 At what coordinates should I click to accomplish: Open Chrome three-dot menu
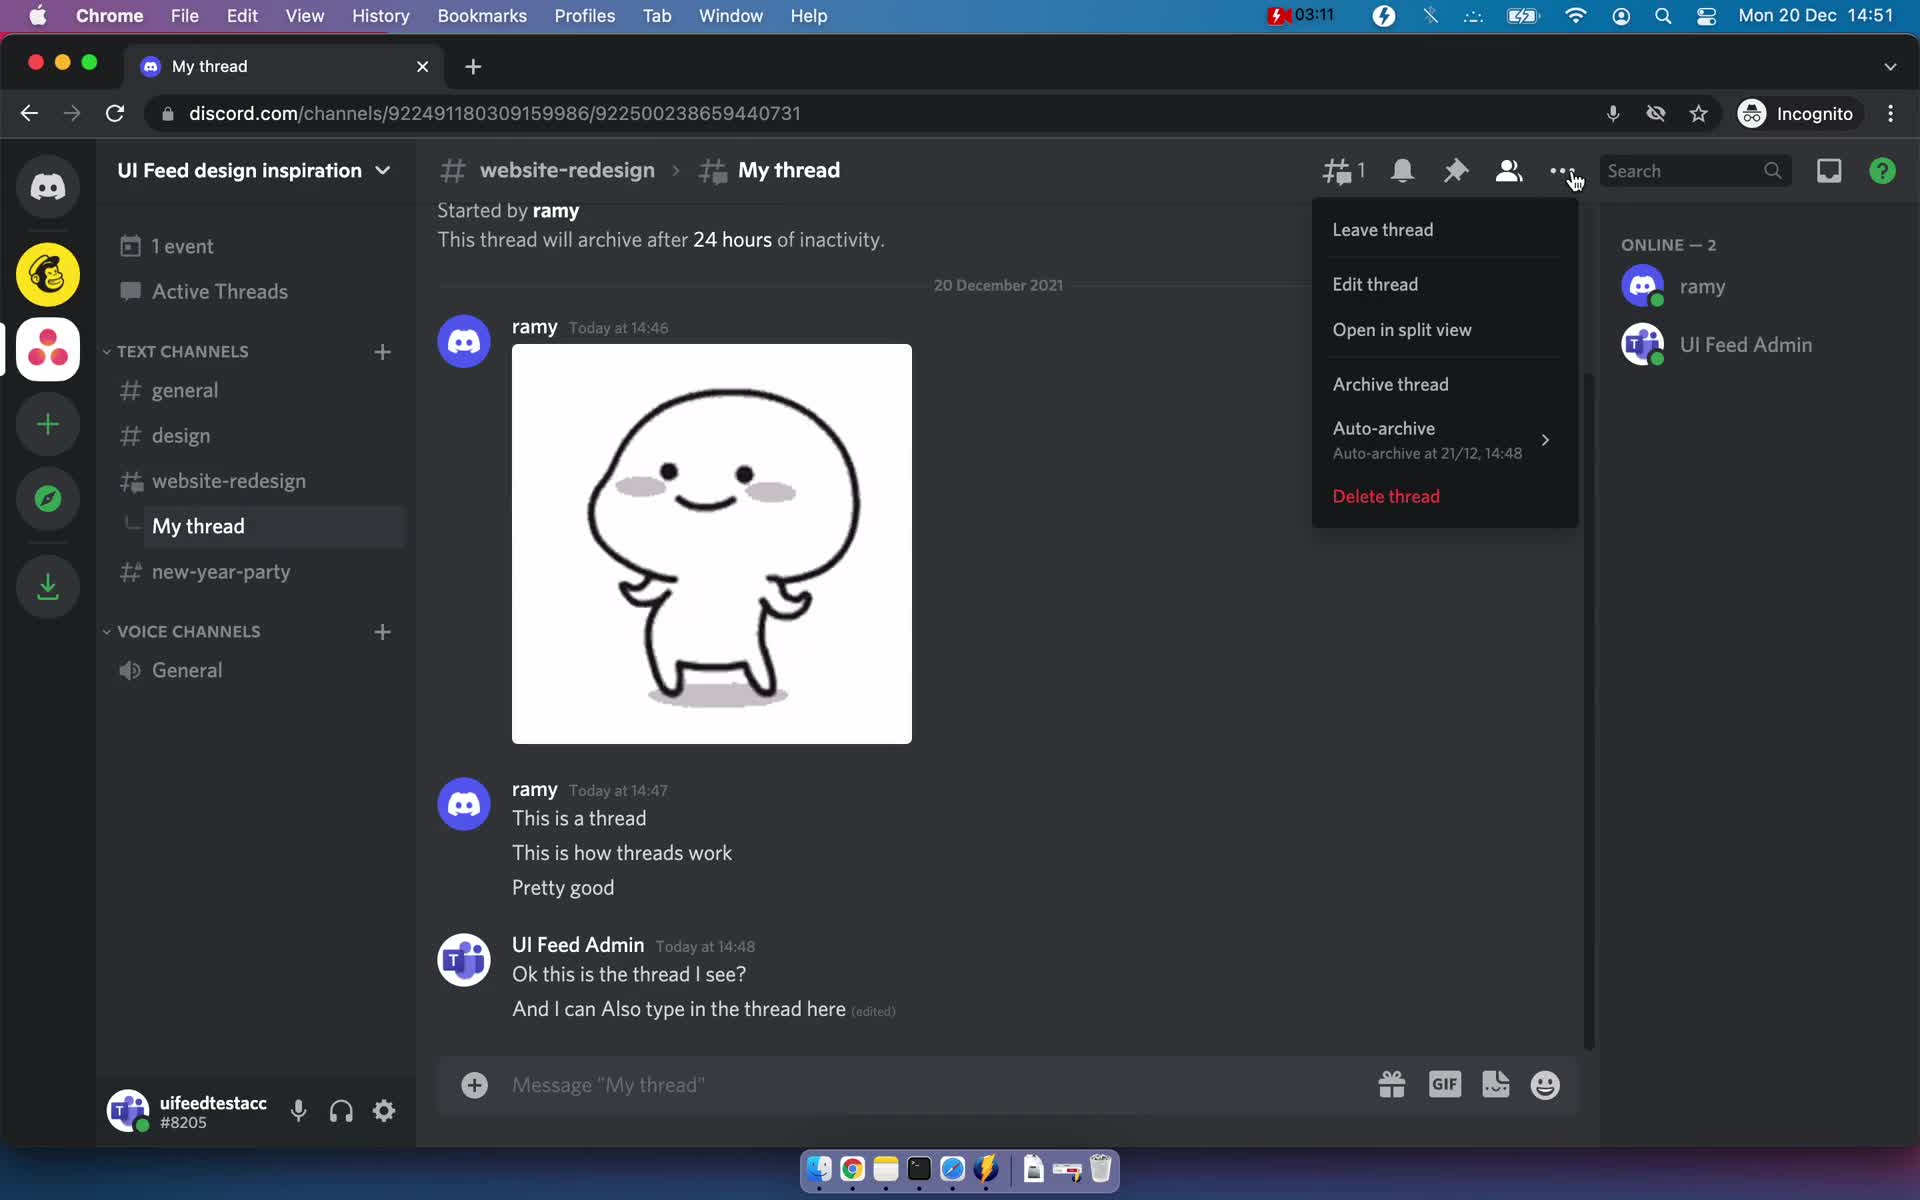(1890, 114)
